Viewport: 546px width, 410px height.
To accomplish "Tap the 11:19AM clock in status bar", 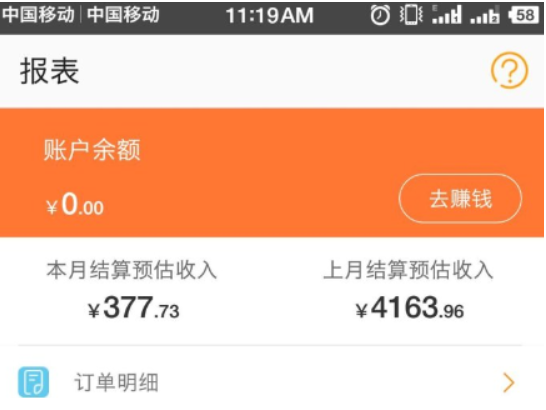I will point(270,16).
